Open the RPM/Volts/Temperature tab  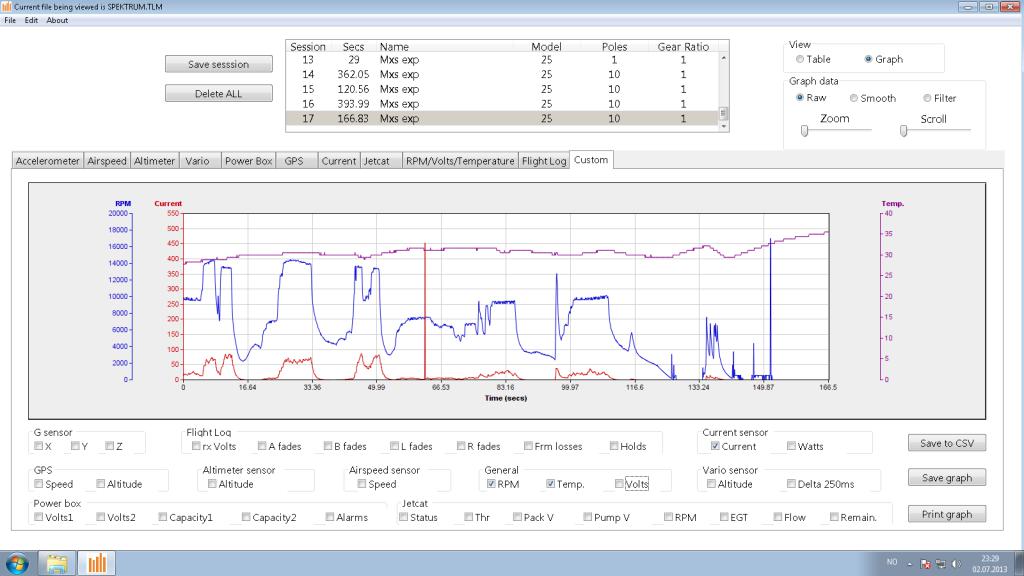(460, 160)
